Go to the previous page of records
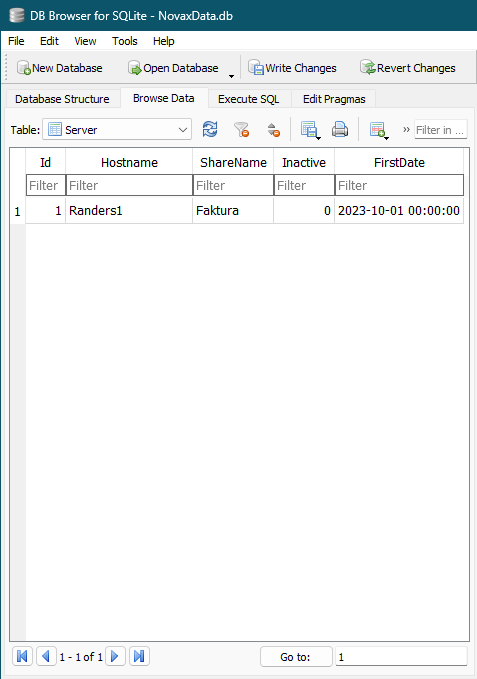This screenshot has width=477, height=679. point(46,656)
